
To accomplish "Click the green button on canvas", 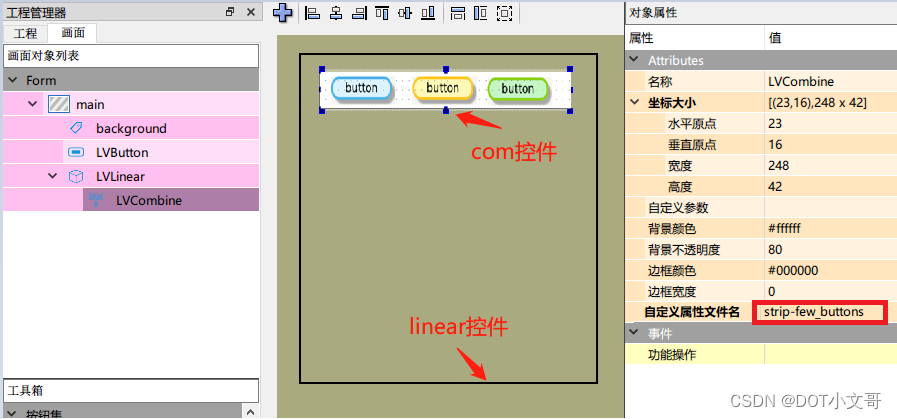I will 518,89.
